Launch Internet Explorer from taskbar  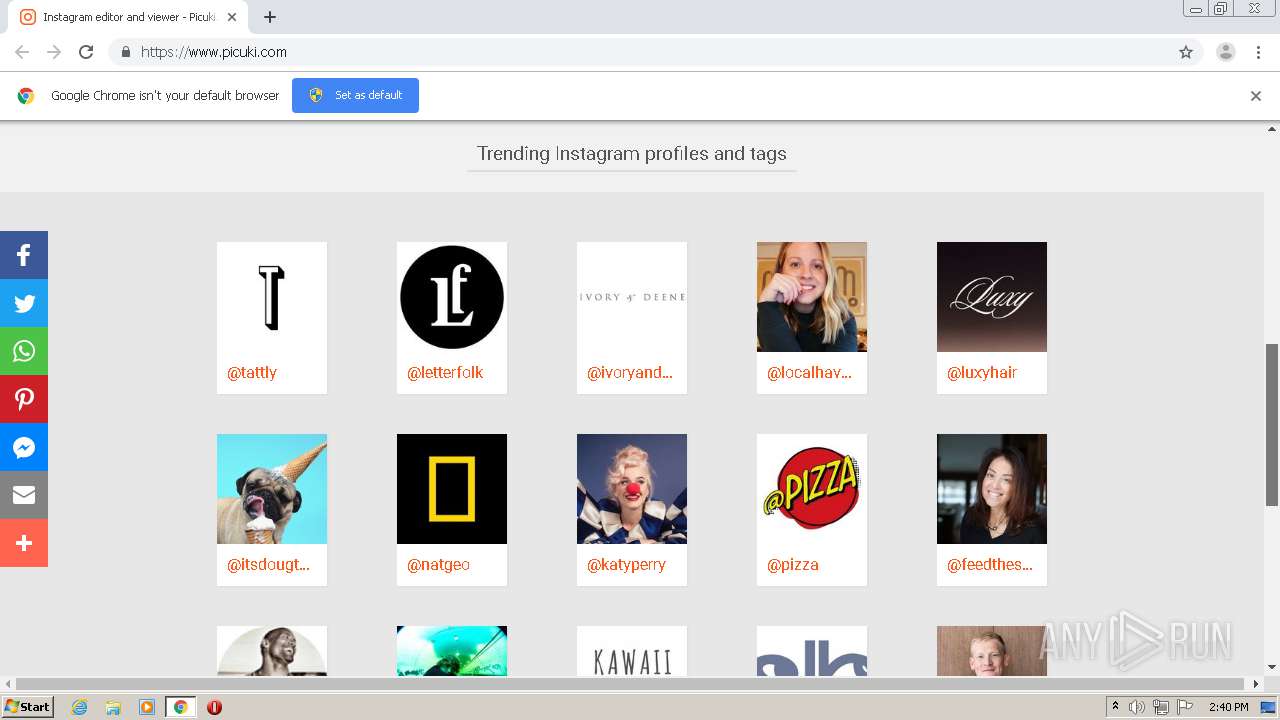tap(79, 707)
